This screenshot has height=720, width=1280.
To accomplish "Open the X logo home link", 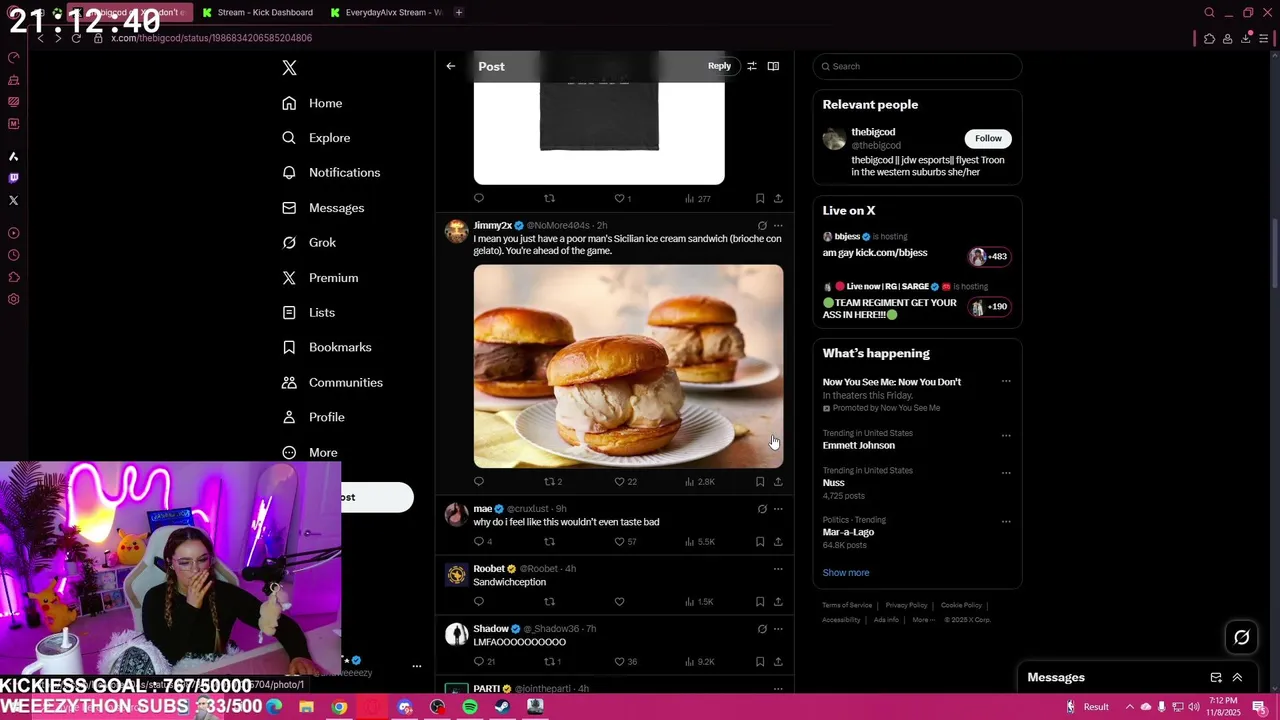I will pyautogui.click(x=289, y=68).
